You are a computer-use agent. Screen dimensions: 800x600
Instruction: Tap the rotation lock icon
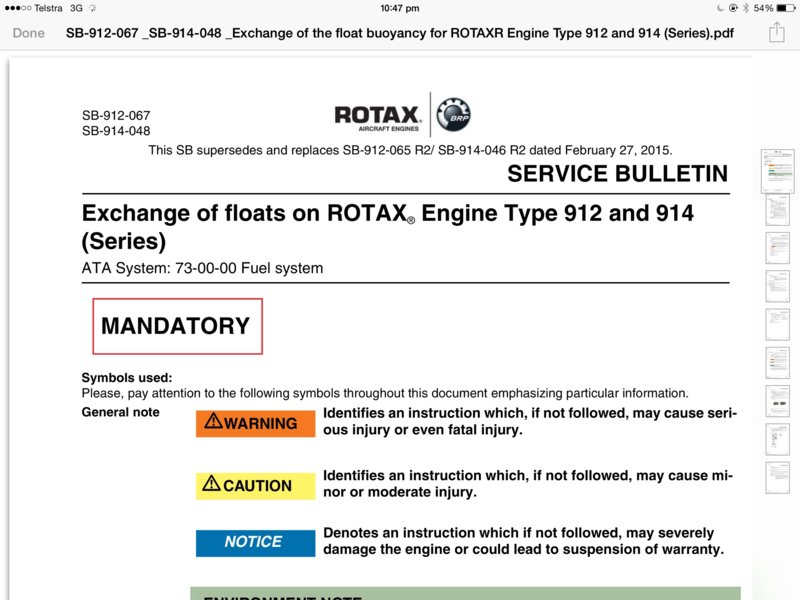point(734,8)
